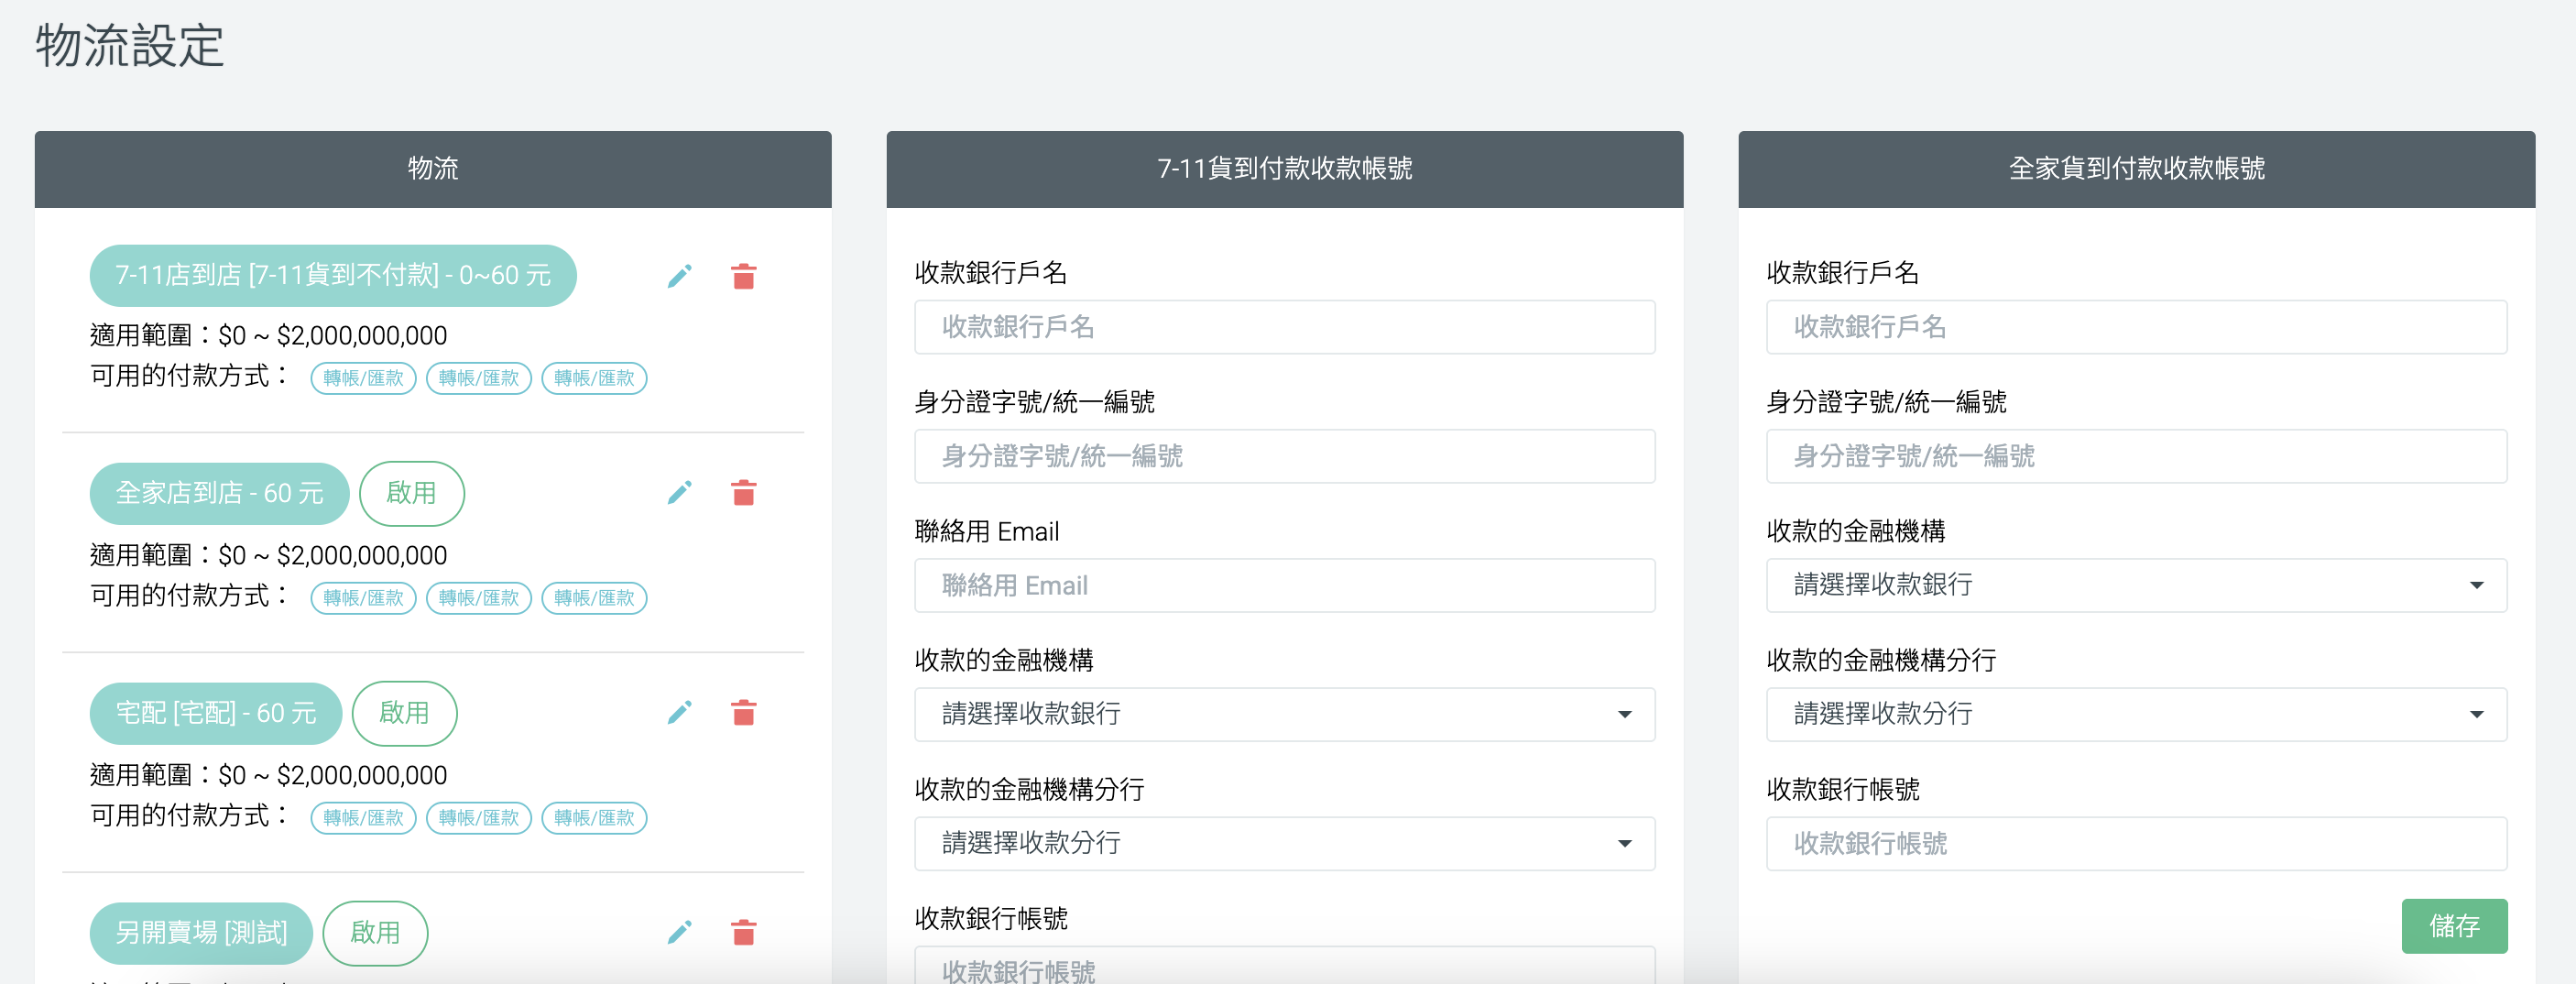Toggle 啟用 for 宅配
The image size is (2576, 984).
(404, 713)
